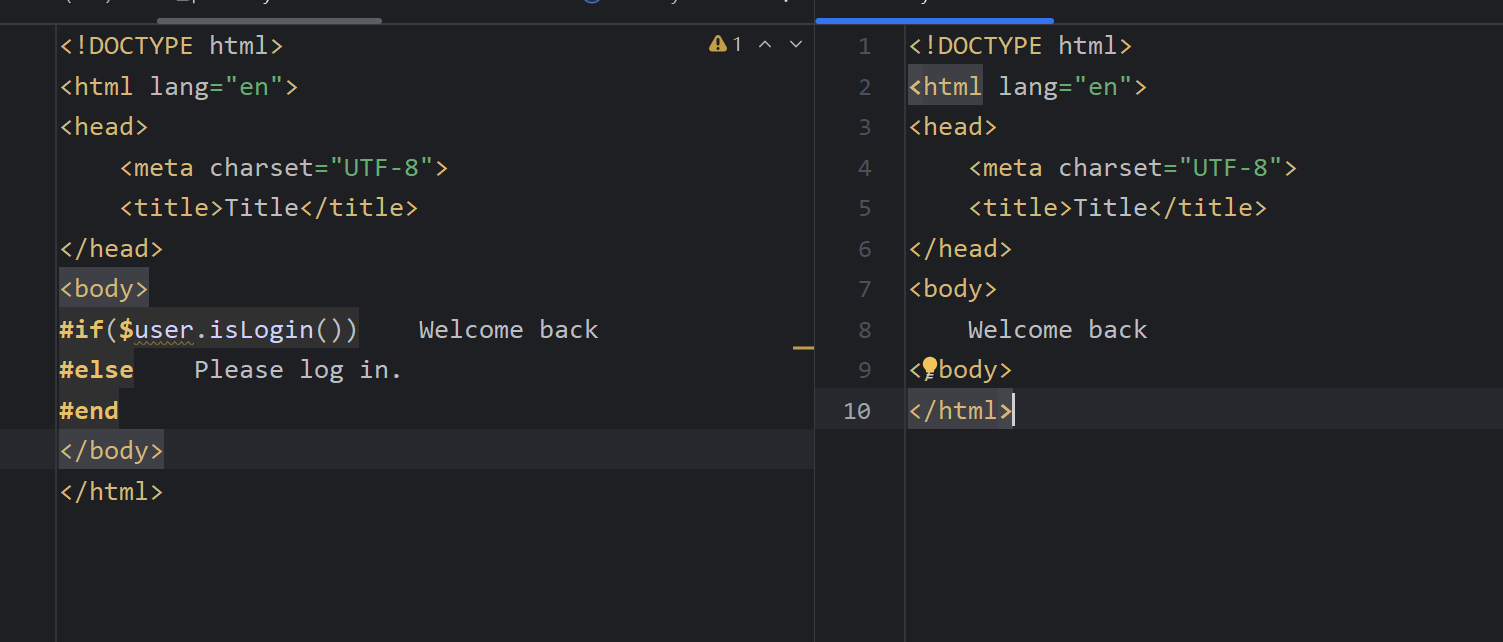Click the yellow warning triangle inspection icon
The height and width of the screenshot is (642, 1503).
tap(718, 44)
